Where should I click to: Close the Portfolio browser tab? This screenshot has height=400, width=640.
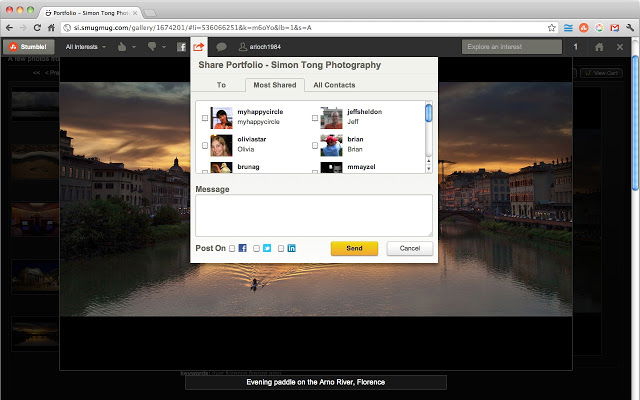pyautogui.click(x=135, y=13)
